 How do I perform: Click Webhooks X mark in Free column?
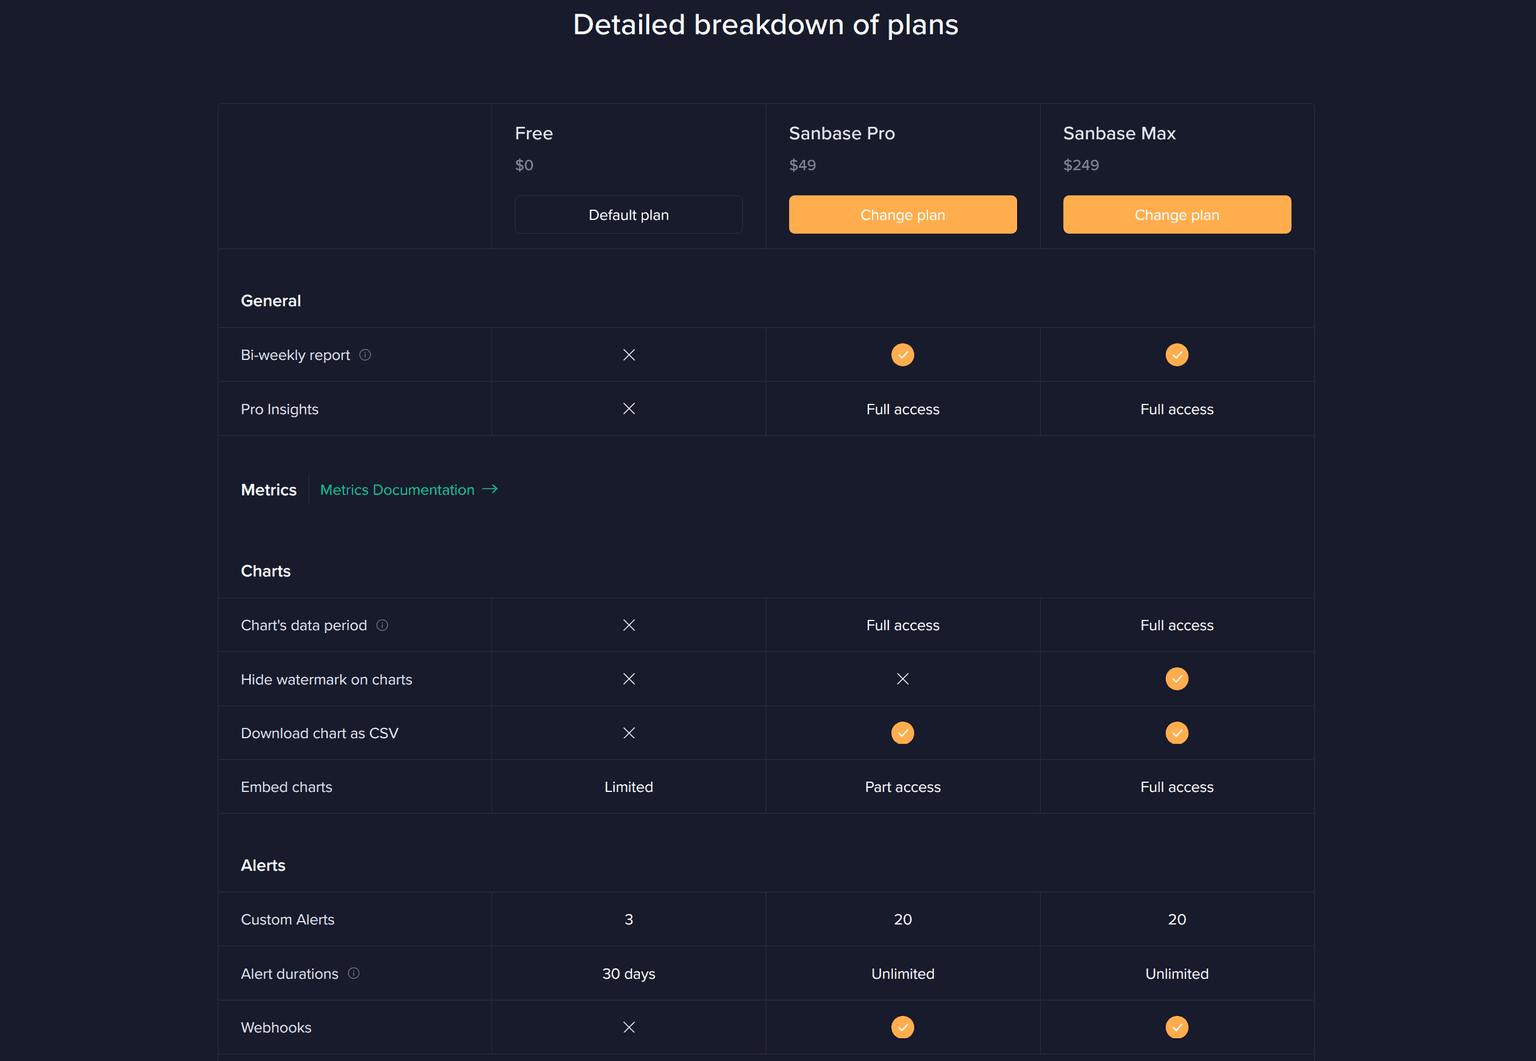(x=628, y=1027)
